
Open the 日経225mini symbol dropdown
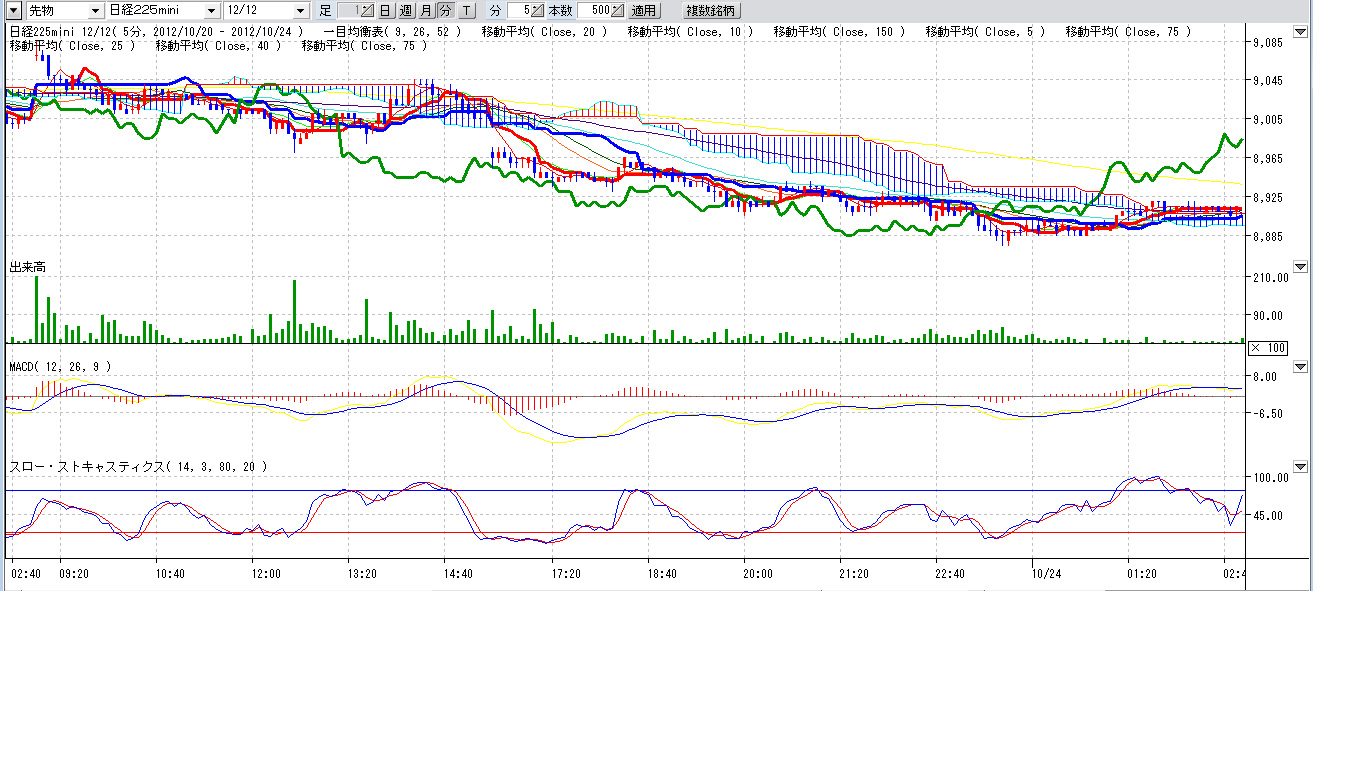coord(211,10)
